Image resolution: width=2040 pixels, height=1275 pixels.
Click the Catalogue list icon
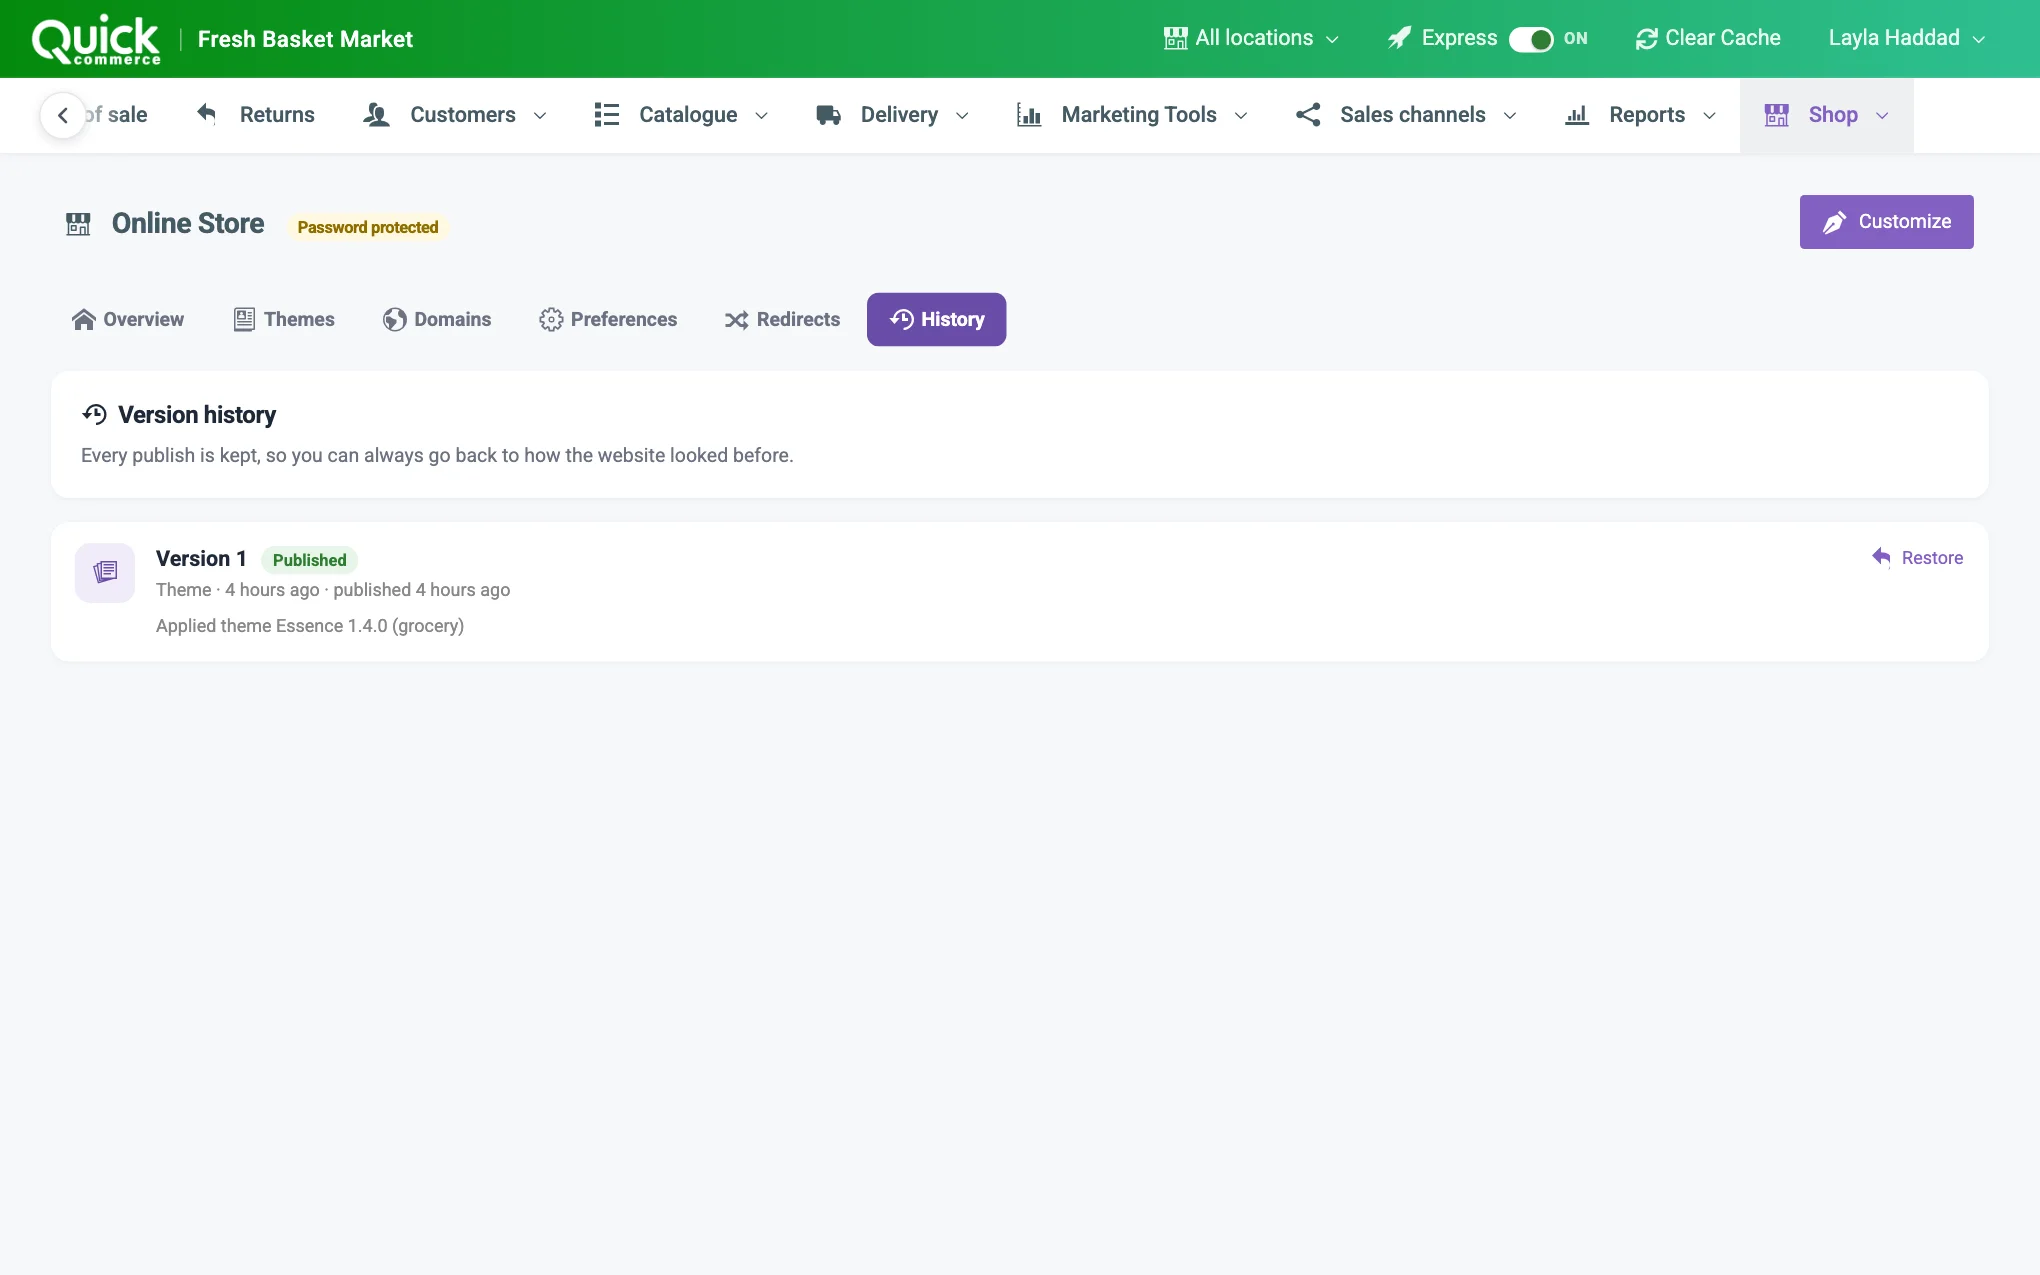tap(606, 115)
